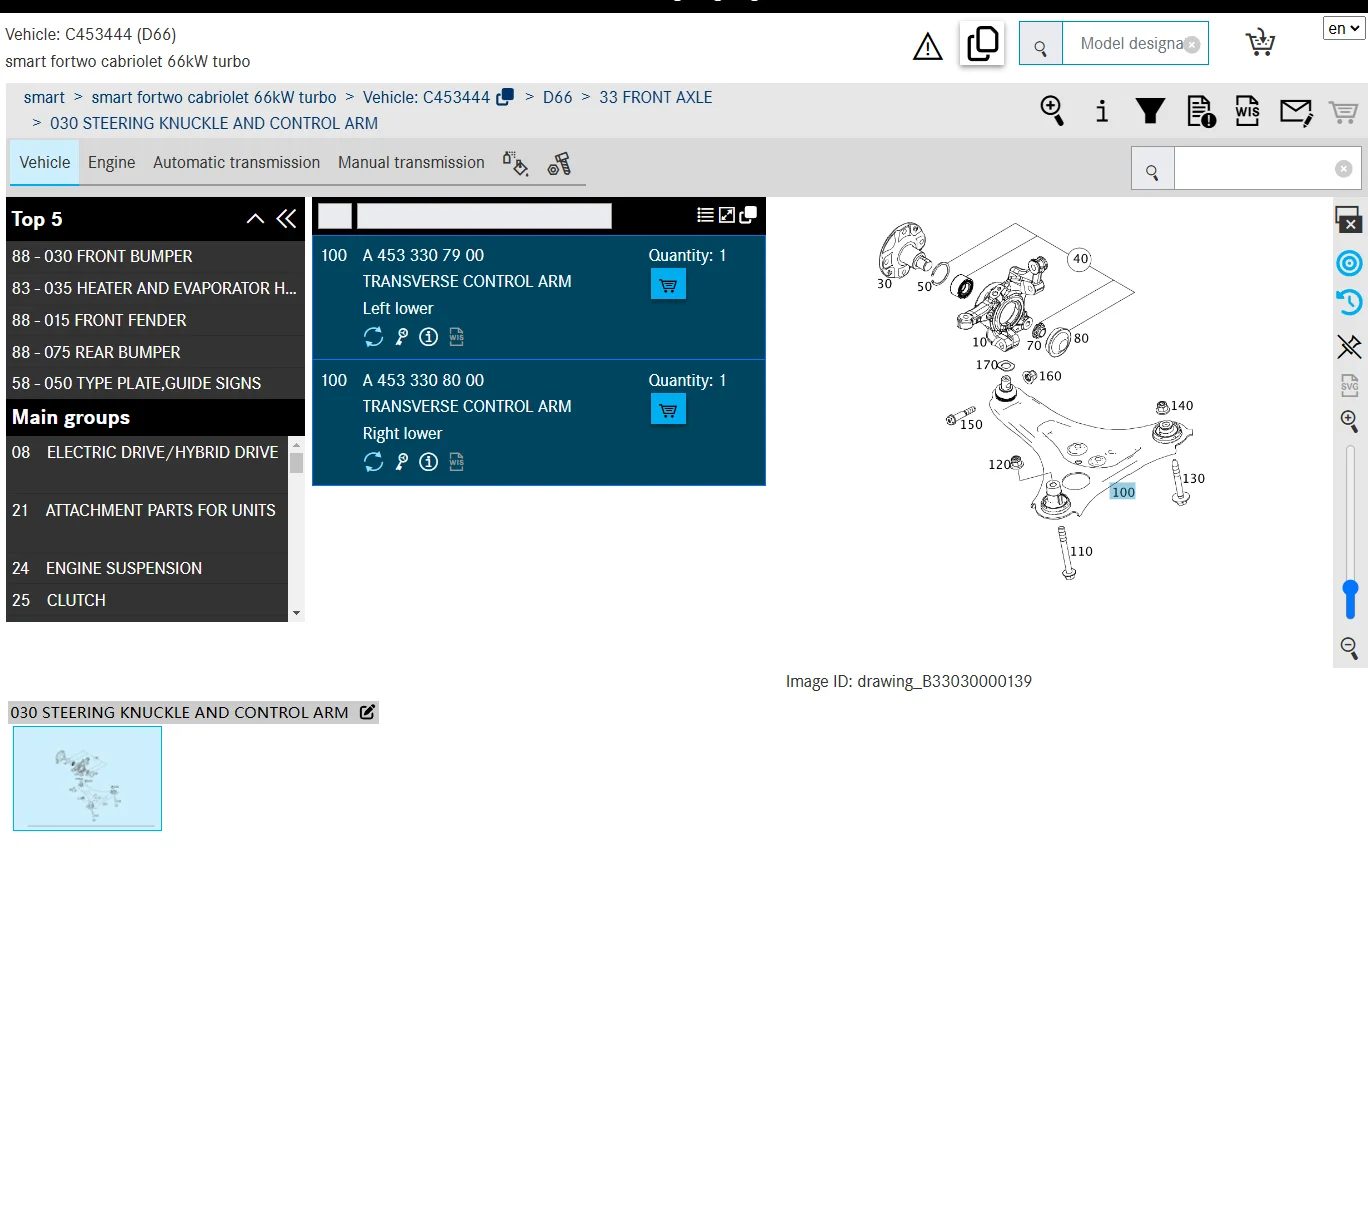The width and height of the screenshot is (1368, 1219).
Task: Open the WIS document icon in toolbar
Action: [1247, 111]
